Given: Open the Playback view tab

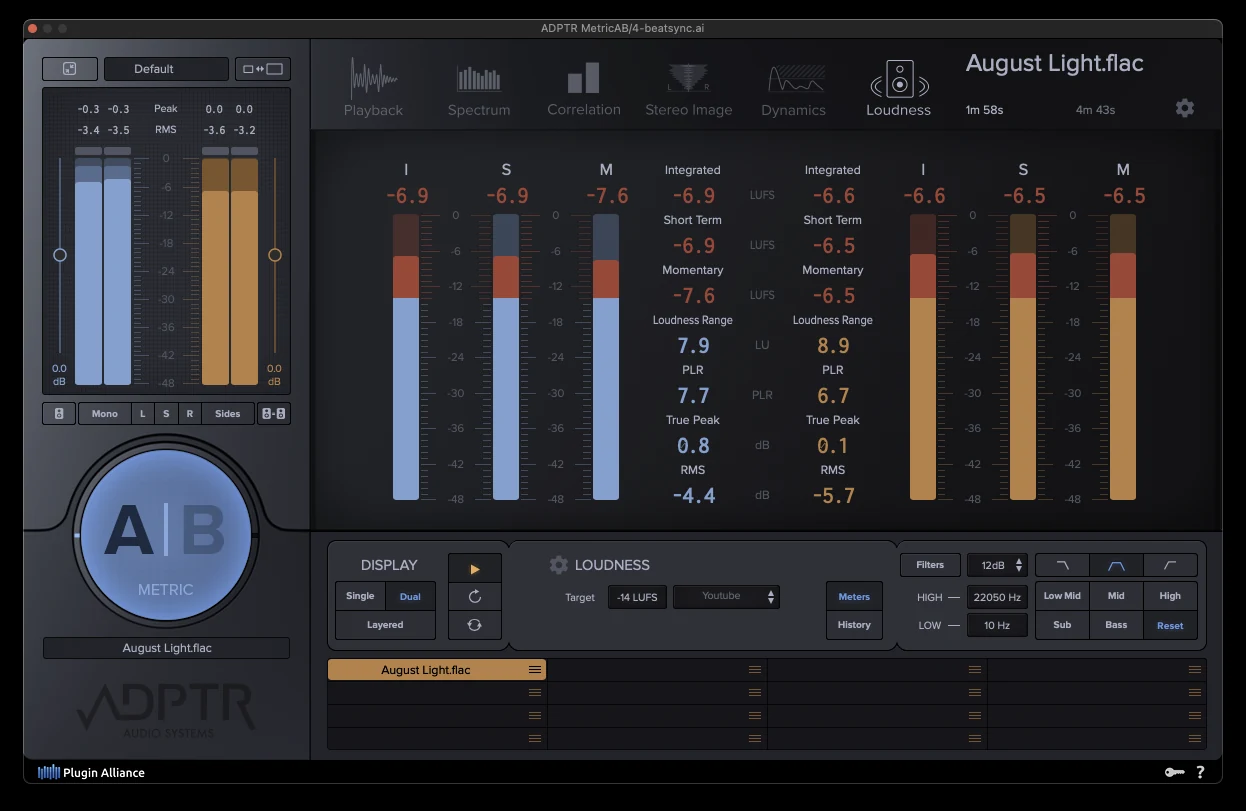Looking at the screenshot, I should tap(373, 89).
